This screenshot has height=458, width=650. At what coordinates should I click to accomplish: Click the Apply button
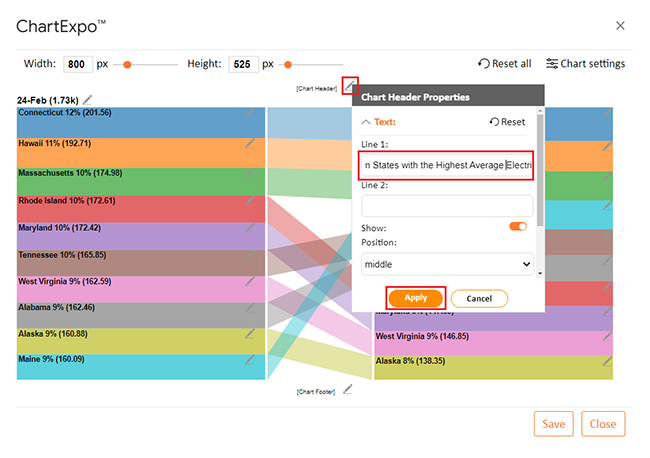pos(416,298)
